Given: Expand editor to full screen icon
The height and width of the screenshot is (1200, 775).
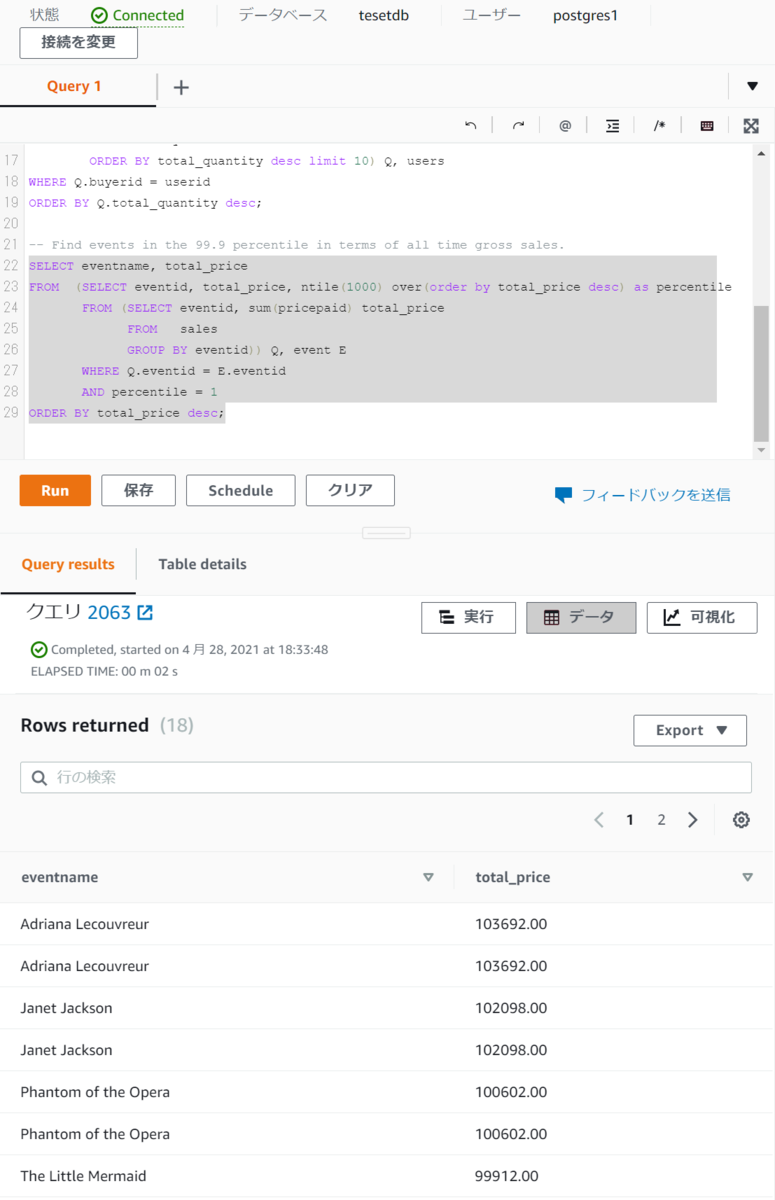Looking at the screenshot, I should click(751, 125).
